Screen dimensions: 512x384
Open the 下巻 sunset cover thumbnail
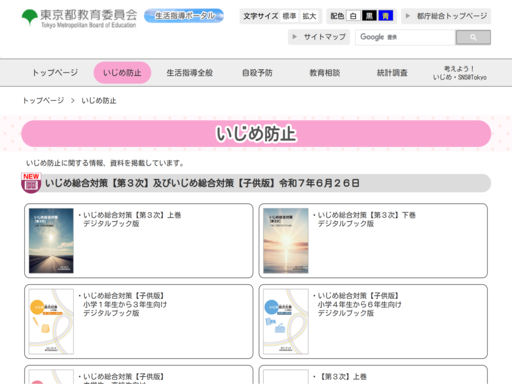pyautogui.click(x=286, y=241)
